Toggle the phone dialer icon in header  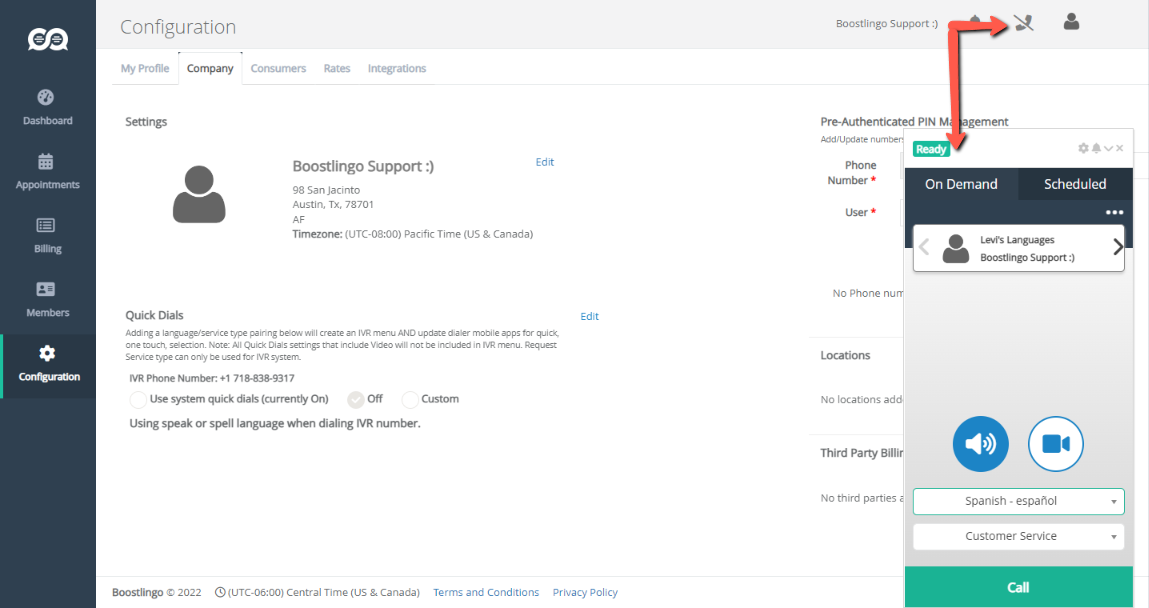click(1024, 23)
